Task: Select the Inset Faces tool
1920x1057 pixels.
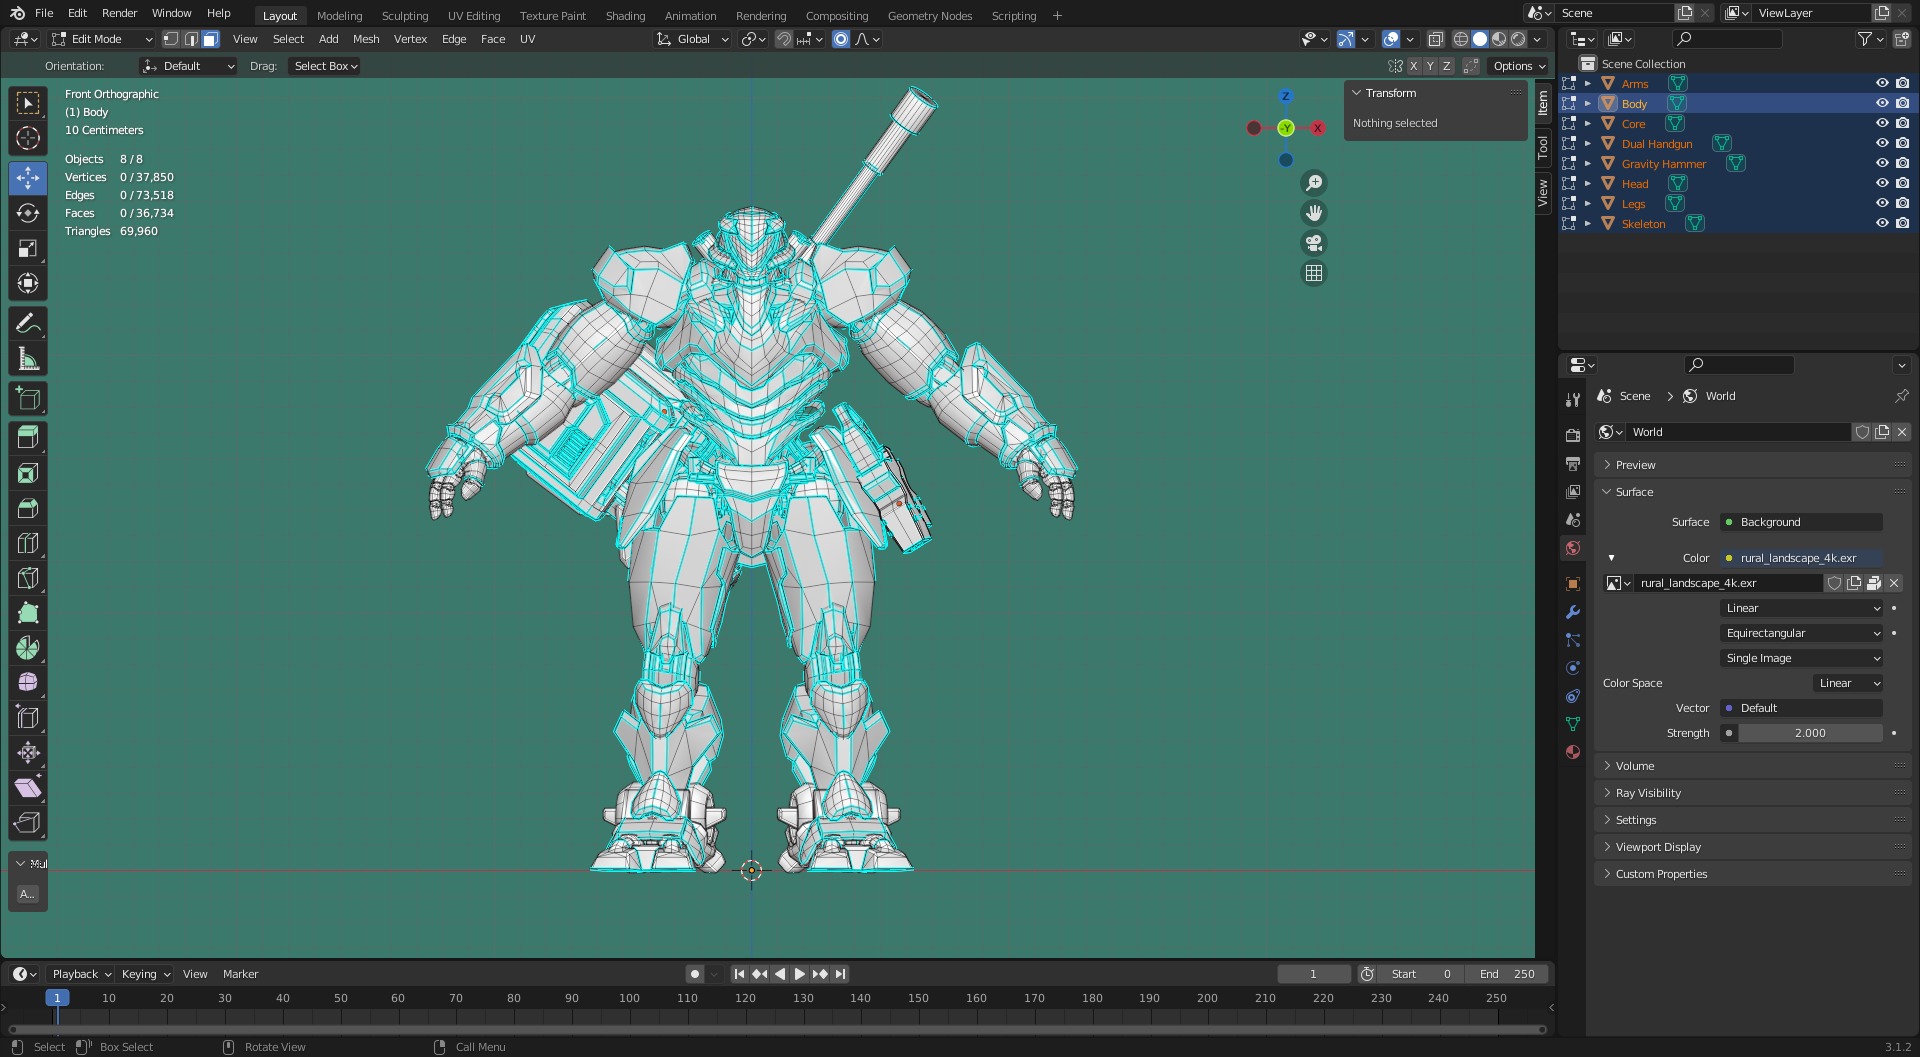Action: [x=28, y=473]
